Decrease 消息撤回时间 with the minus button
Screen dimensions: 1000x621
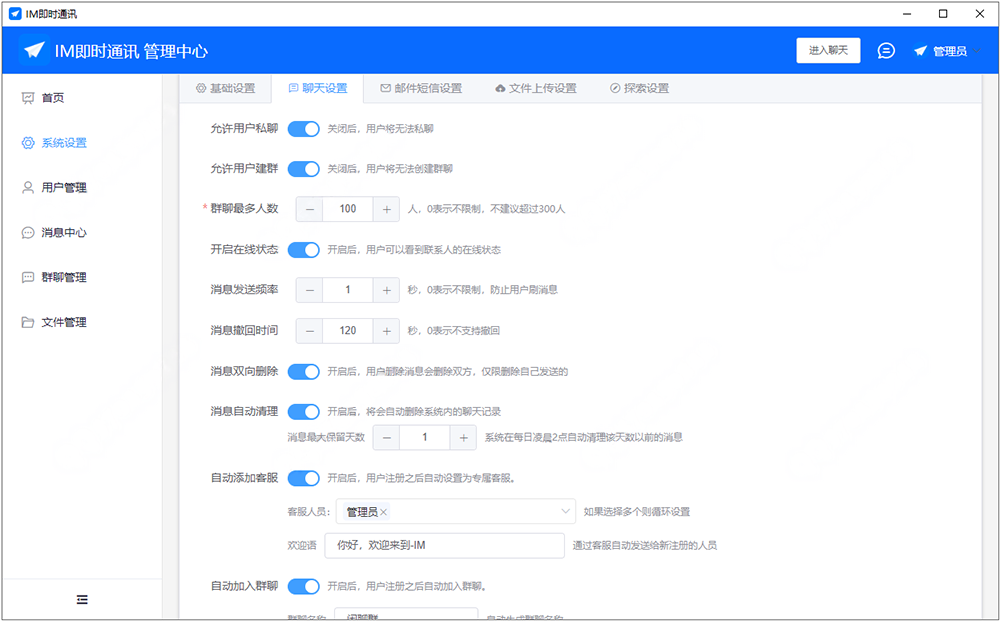(x=310, y=331)
